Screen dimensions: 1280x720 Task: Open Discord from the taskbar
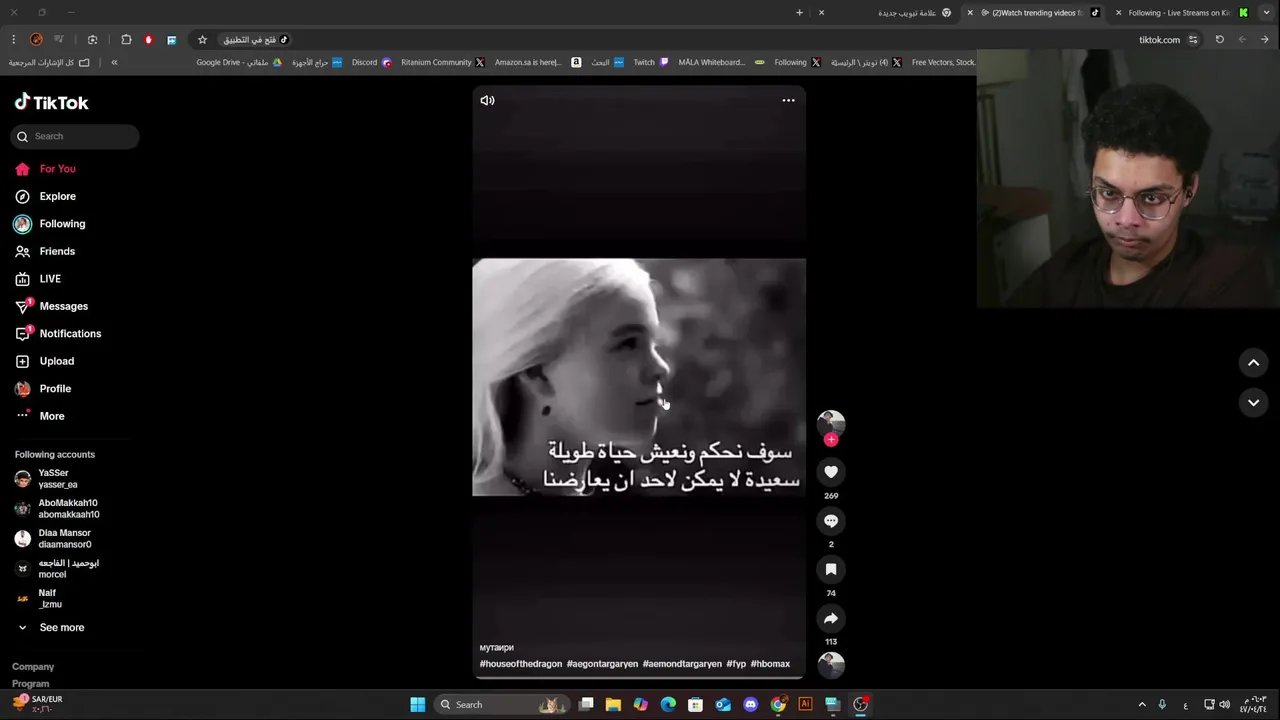pos(751,705)
